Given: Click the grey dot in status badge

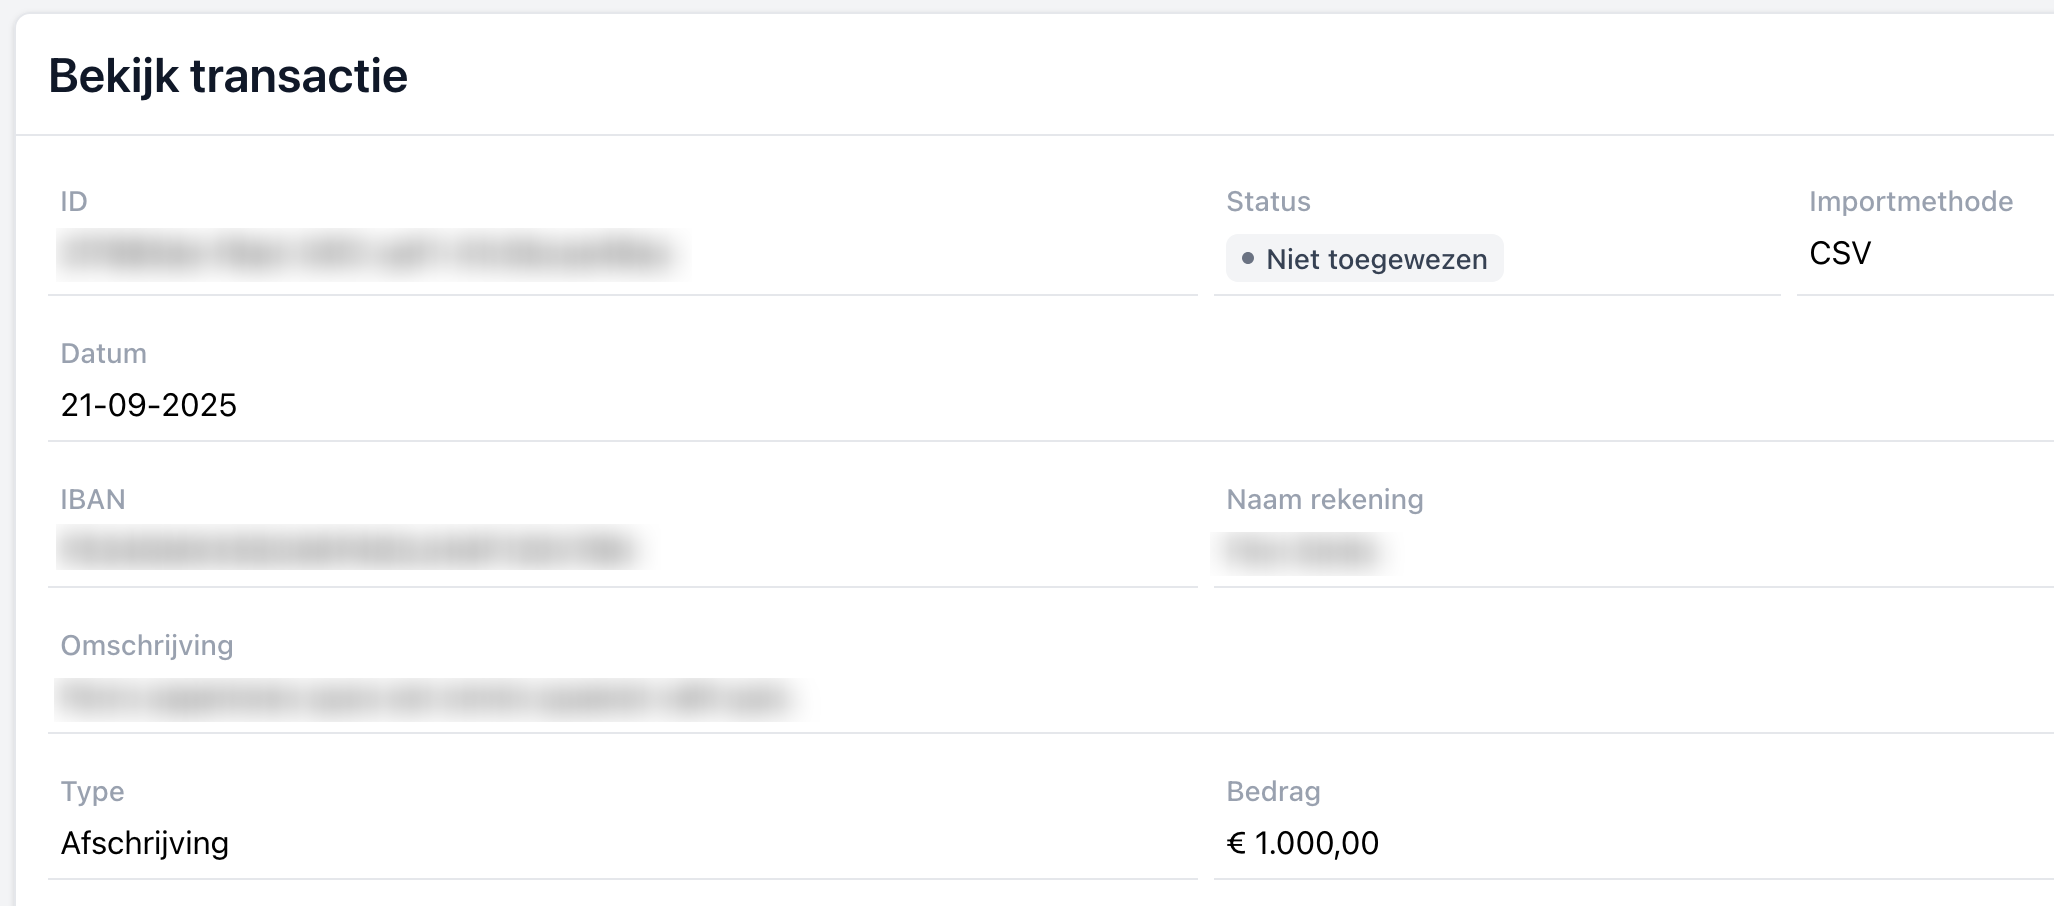Looking at the screenshot, I should [x=1247, y=258].
